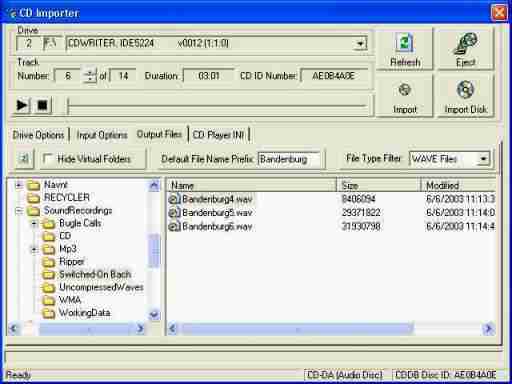
Task: Toggle Hide Virtual Folders checkbox
Action: tap(48, 159)
